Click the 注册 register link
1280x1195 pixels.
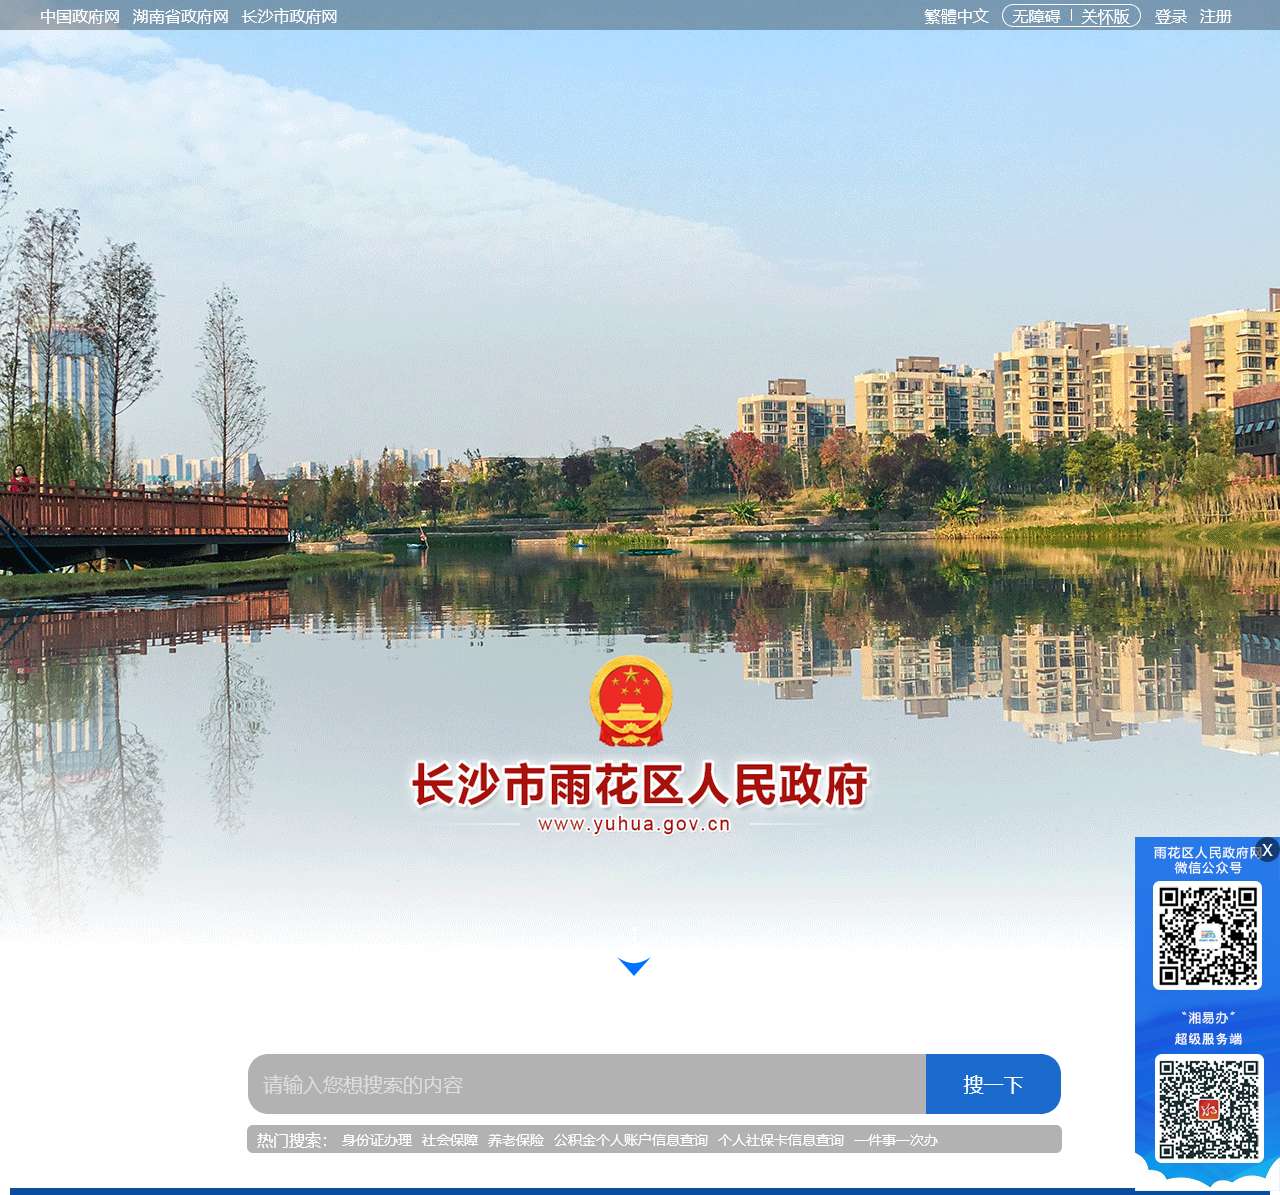1216,17
